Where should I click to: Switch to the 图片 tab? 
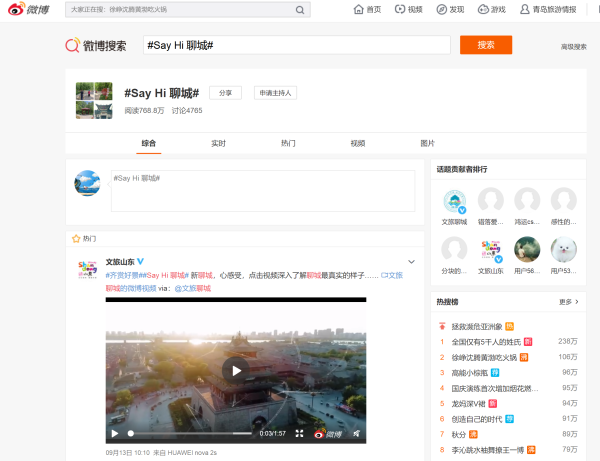pyautogui.click(x=427, y=143)
